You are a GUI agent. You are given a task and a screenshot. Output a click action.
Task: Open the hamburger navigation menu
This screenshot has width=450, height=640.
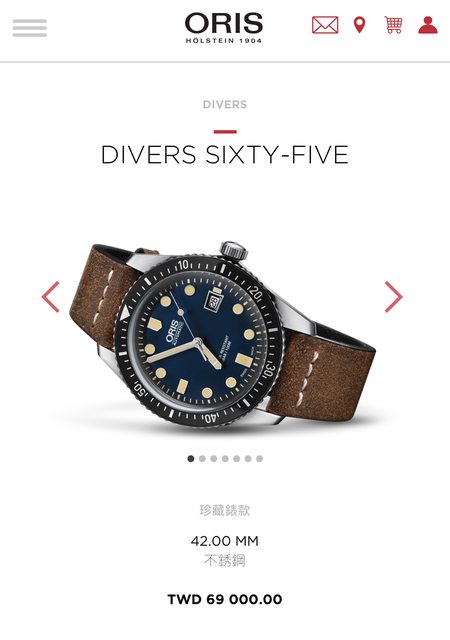(x=29, y=28)
